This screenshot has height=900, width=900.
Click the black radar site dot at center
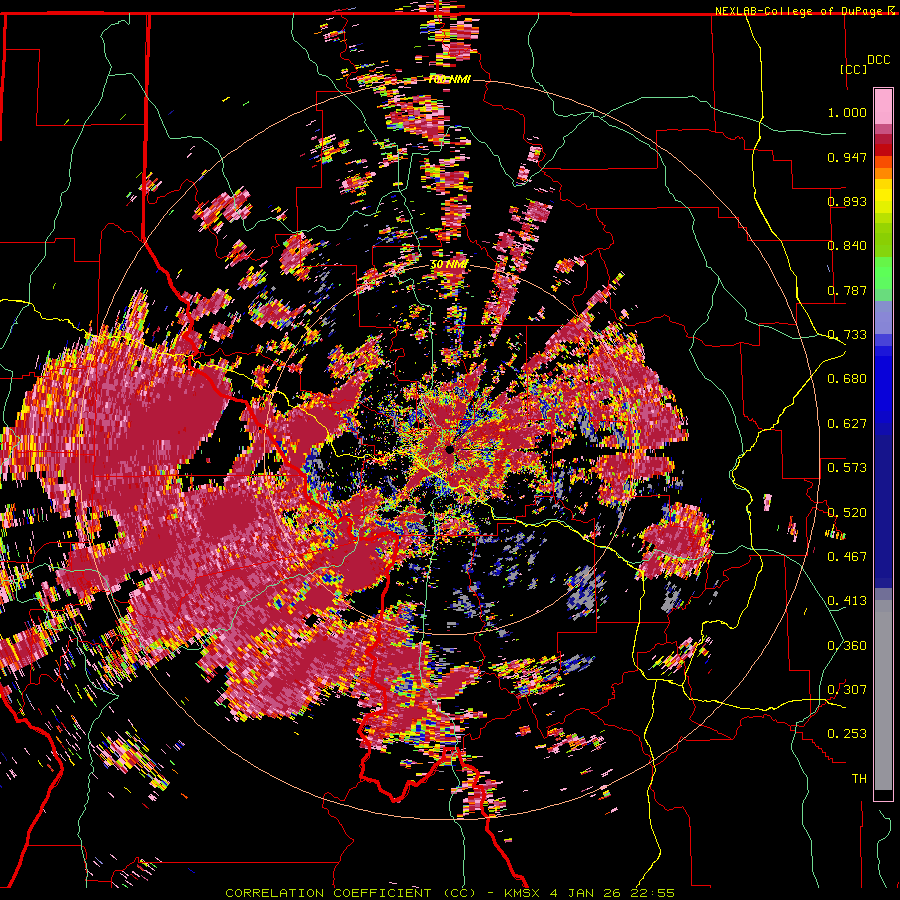[x=449, y=449]
